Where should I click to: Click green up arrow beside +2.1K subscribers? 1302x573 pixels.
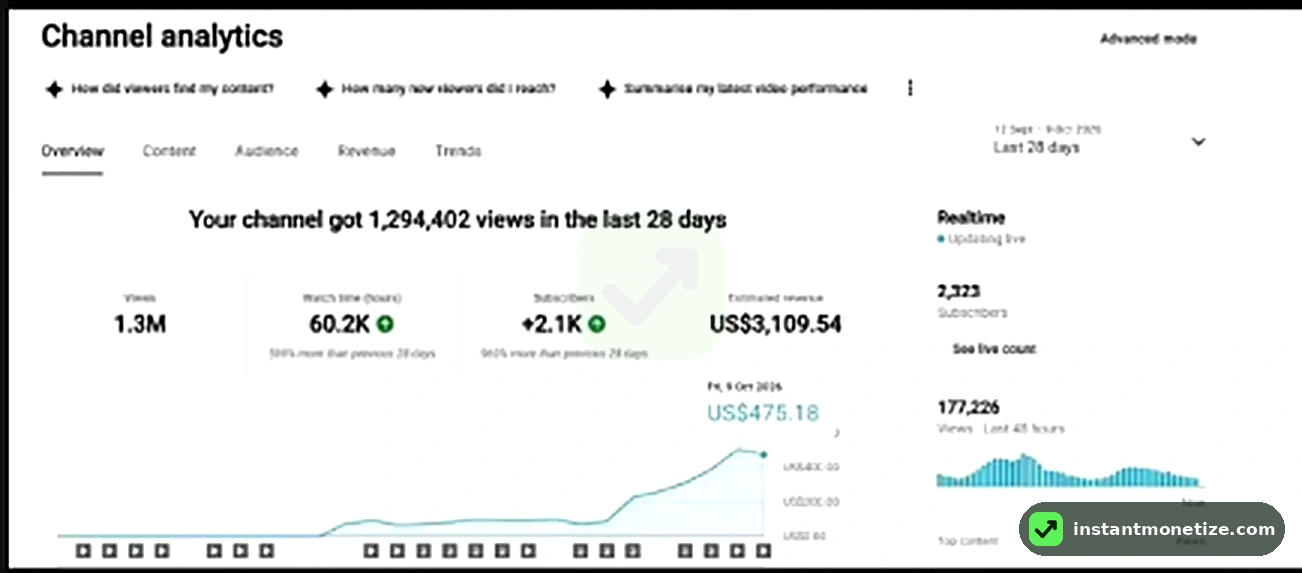596,323
